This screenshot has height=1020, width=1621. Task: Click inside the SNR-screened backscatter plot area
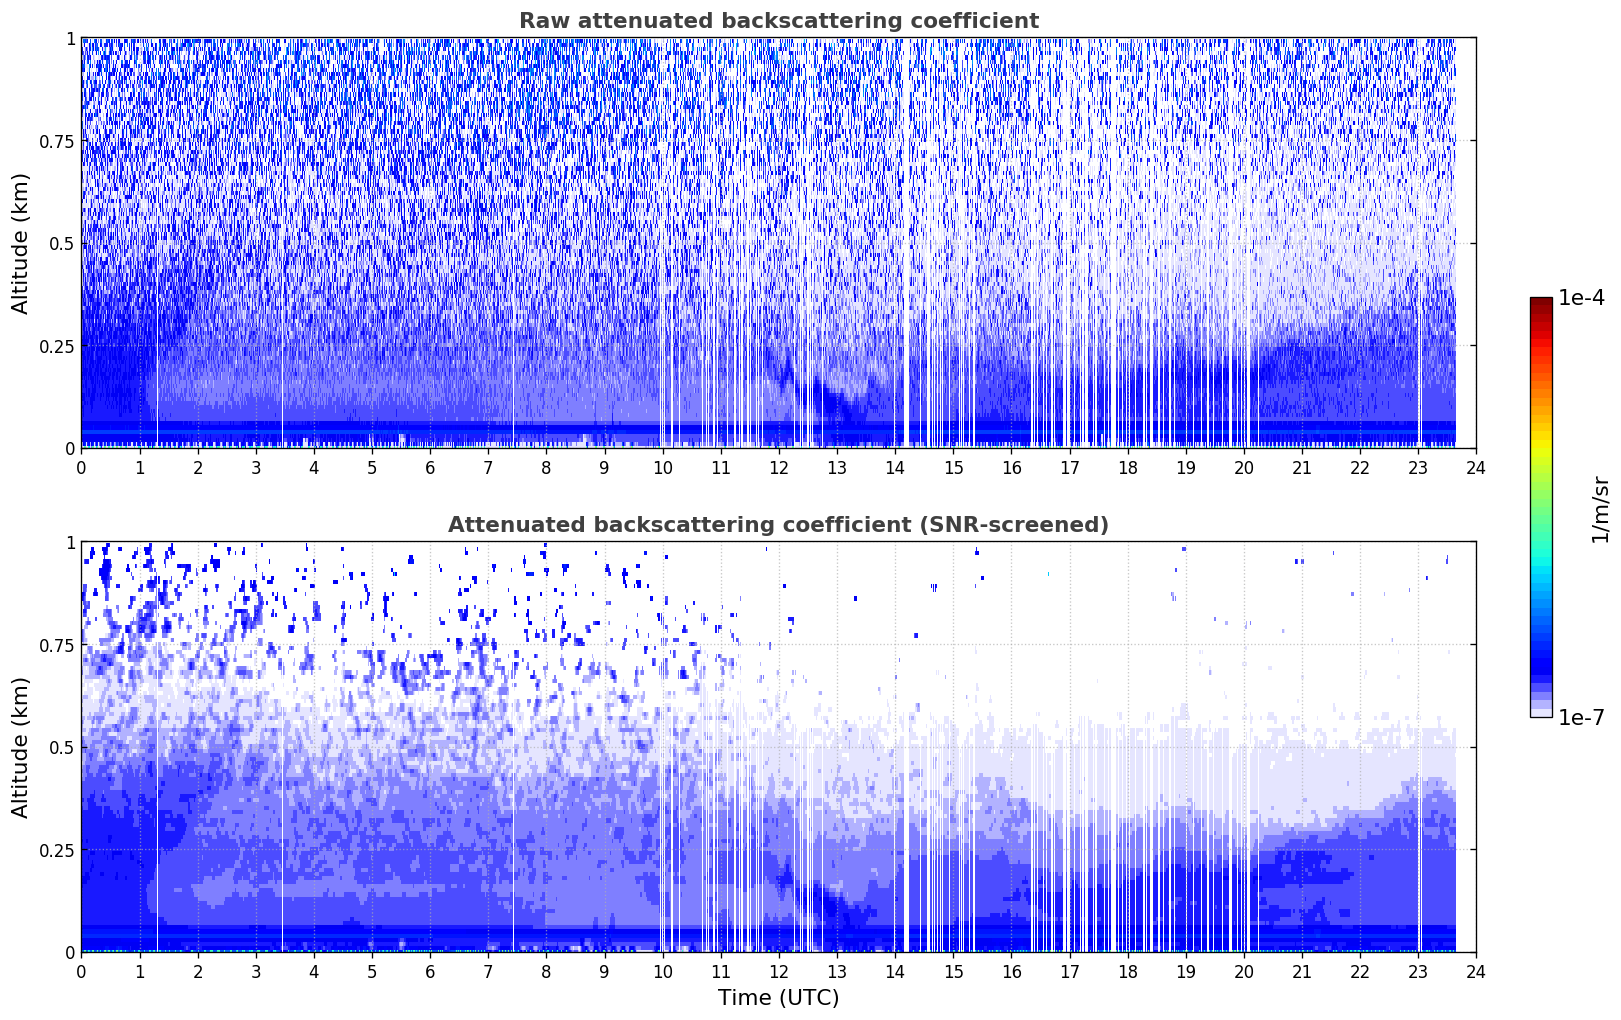(x=778, y=747)
